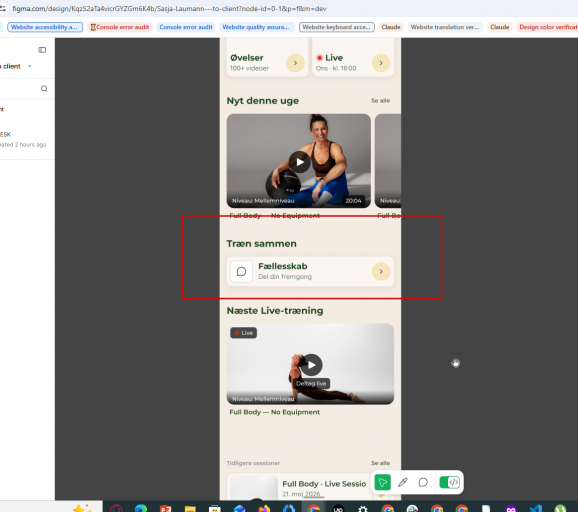Viewport: 578px width, 512px height.
Task: Select the pen annotate tool
Action: (403, 482)
